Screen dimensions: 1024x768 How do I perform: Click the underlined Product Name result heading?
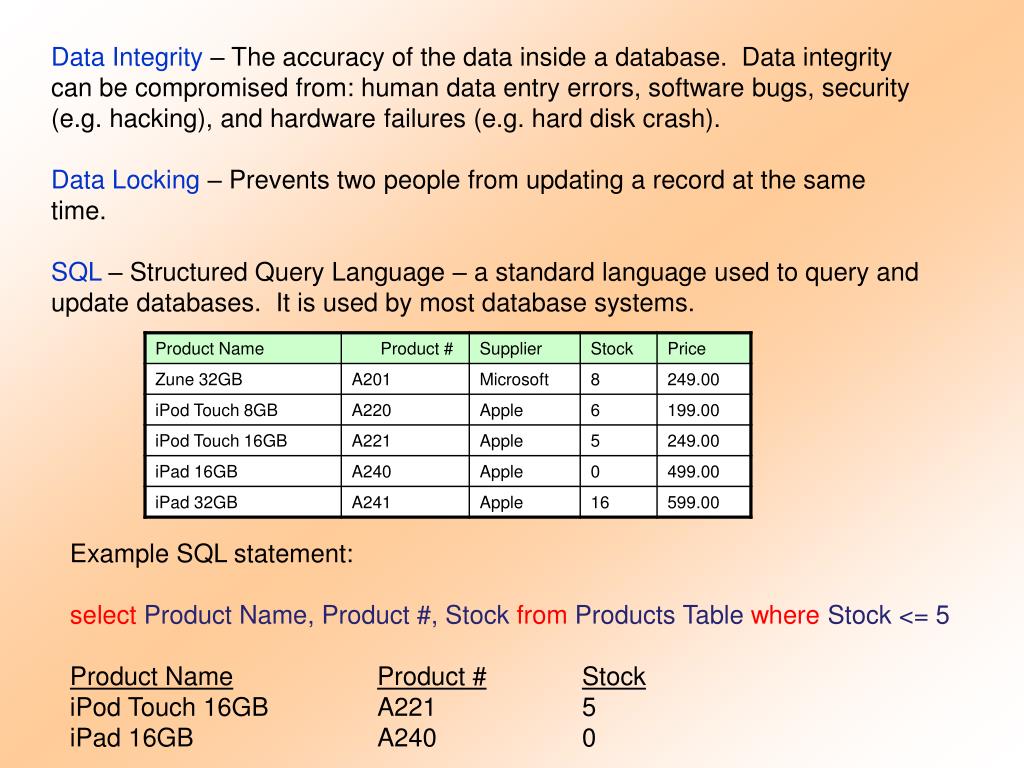(x=152, y=677)
